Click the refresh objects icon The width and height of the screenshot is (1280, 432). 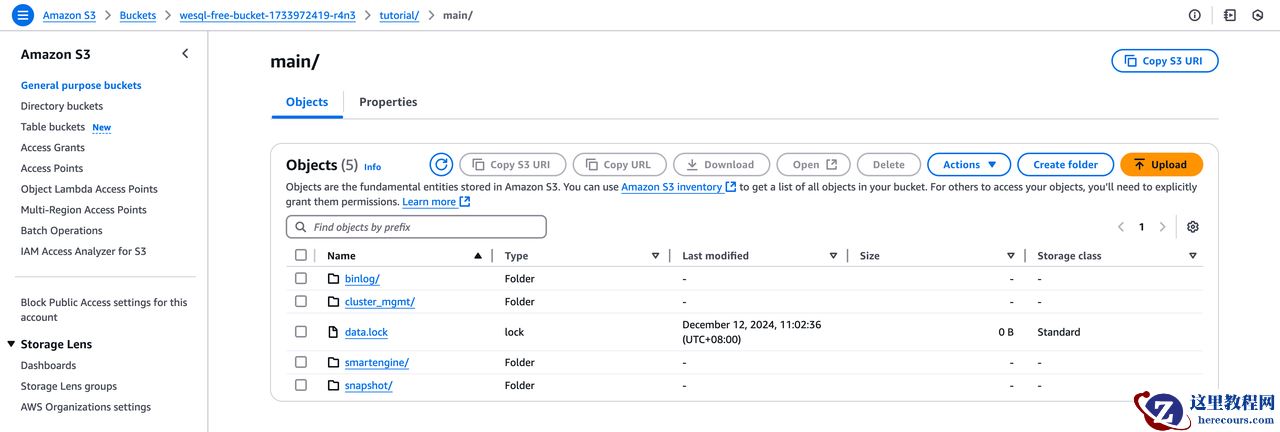coord(441,165)
